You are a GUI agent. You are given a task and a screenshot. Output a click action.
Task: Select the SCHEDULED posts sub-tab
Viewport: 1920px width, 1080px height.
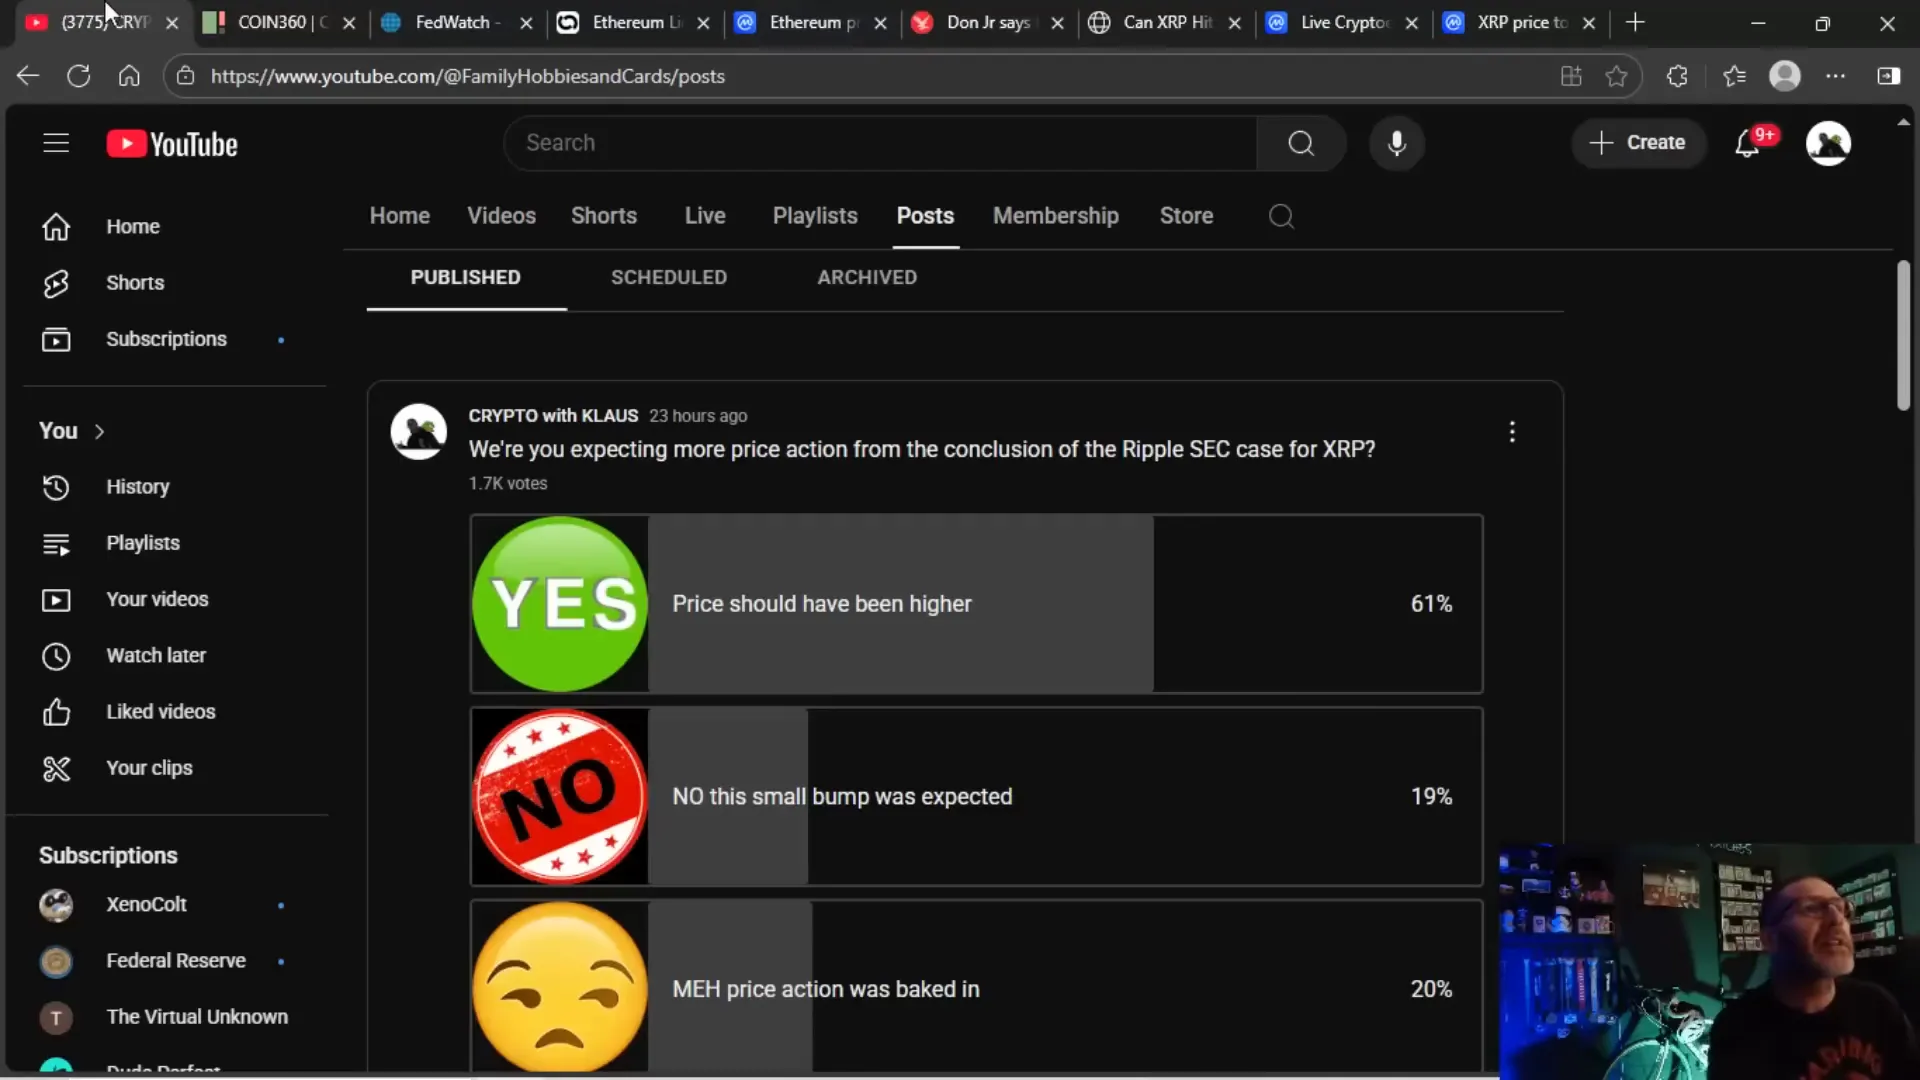coord(669,277)
